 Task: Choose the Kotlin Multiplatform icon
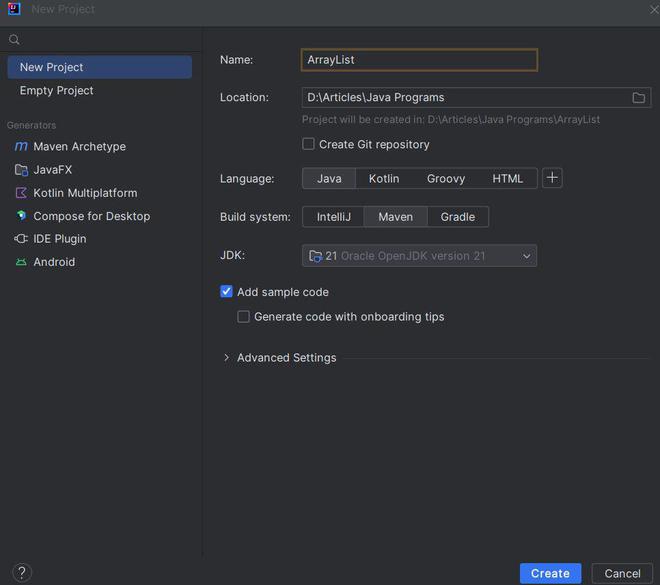click(x=21, y=193)
